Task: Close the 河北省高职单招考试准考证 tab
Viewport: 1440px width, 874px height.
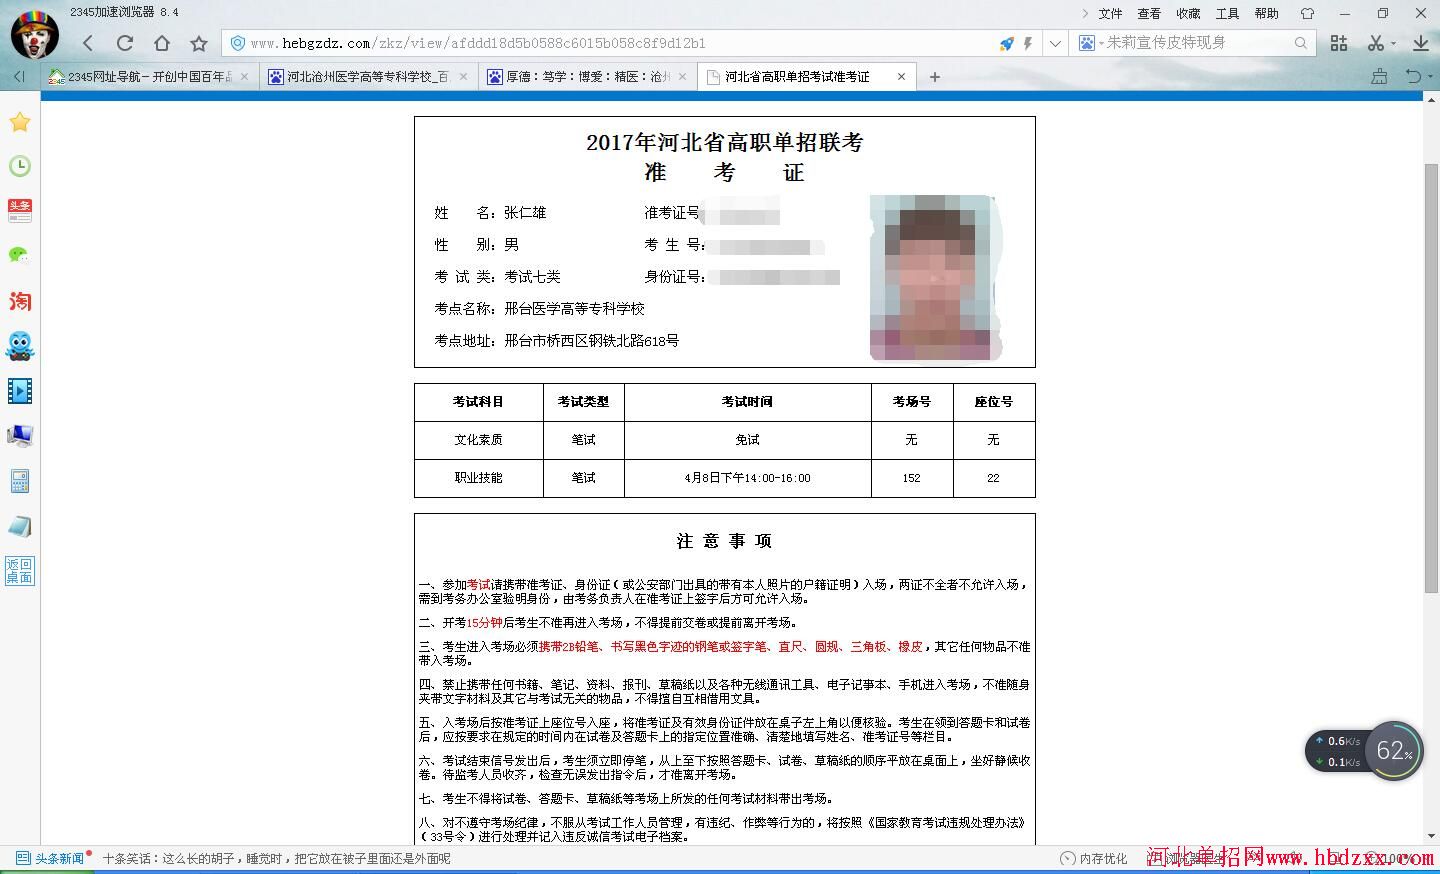Action: pos(901,77)
